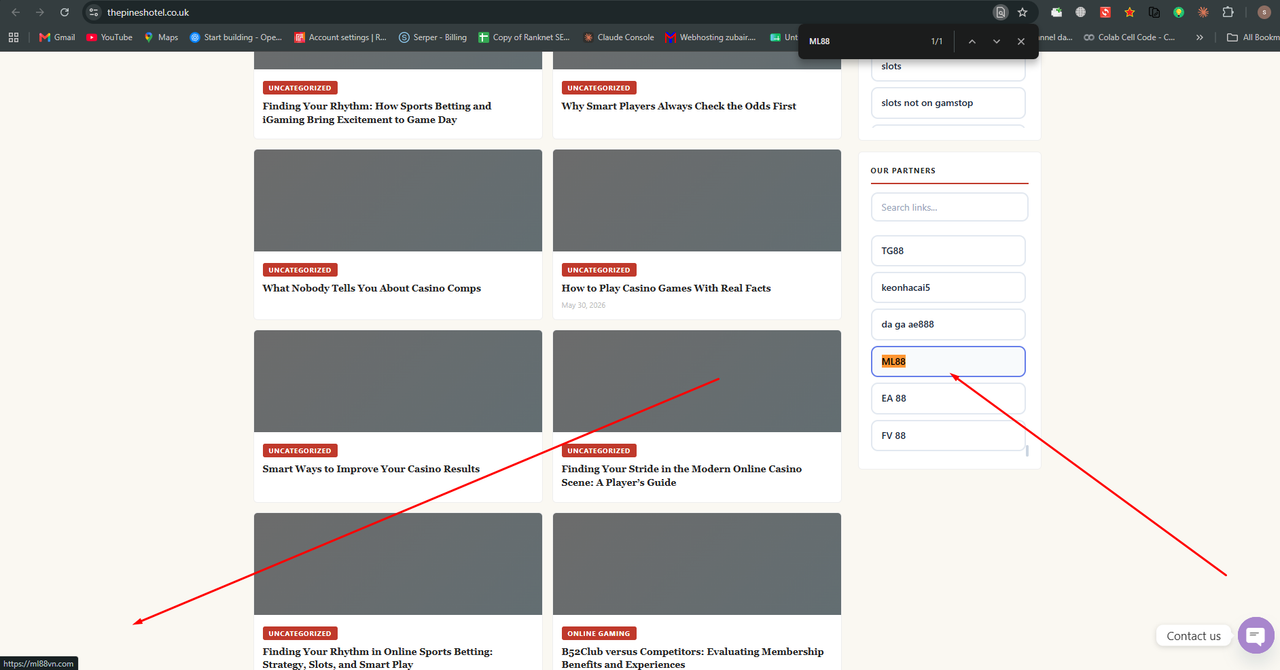Open the Start building bookmark
Viewport: 1280px width, 670px height.
[236, 37]
